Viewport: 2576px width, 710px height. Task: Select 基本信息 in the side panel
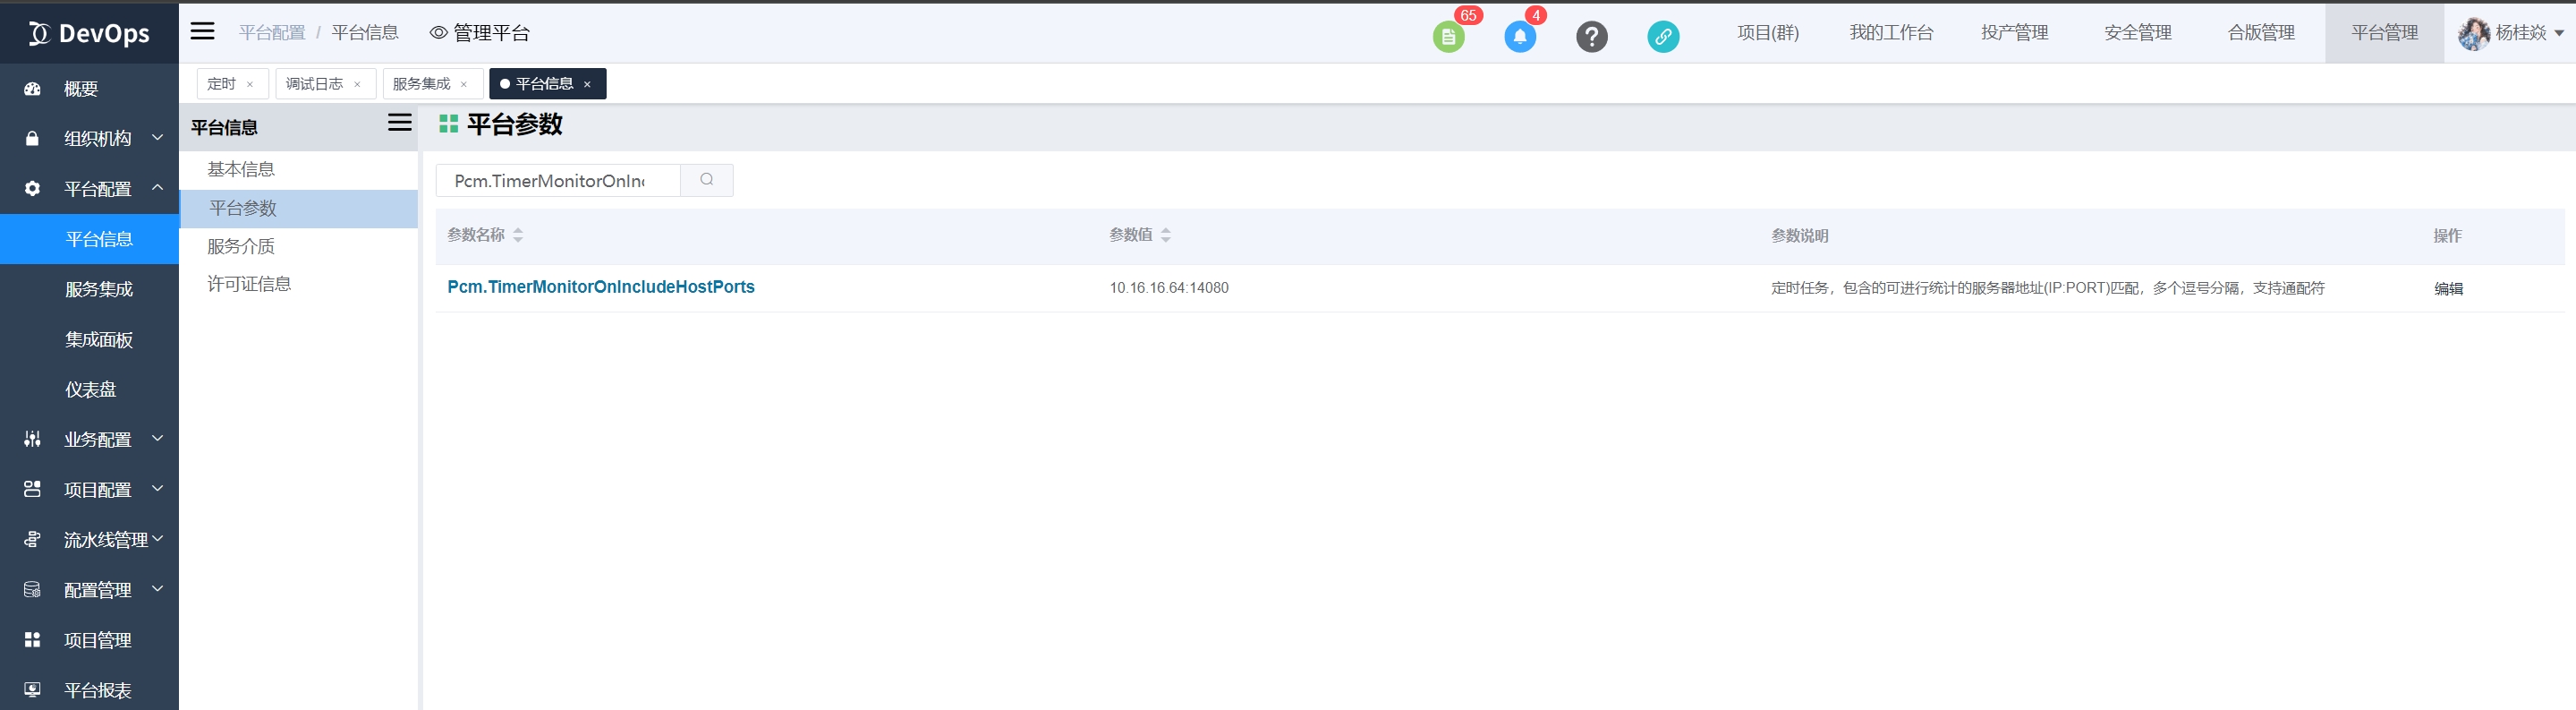pyautogui.click(x=241, y=170)
